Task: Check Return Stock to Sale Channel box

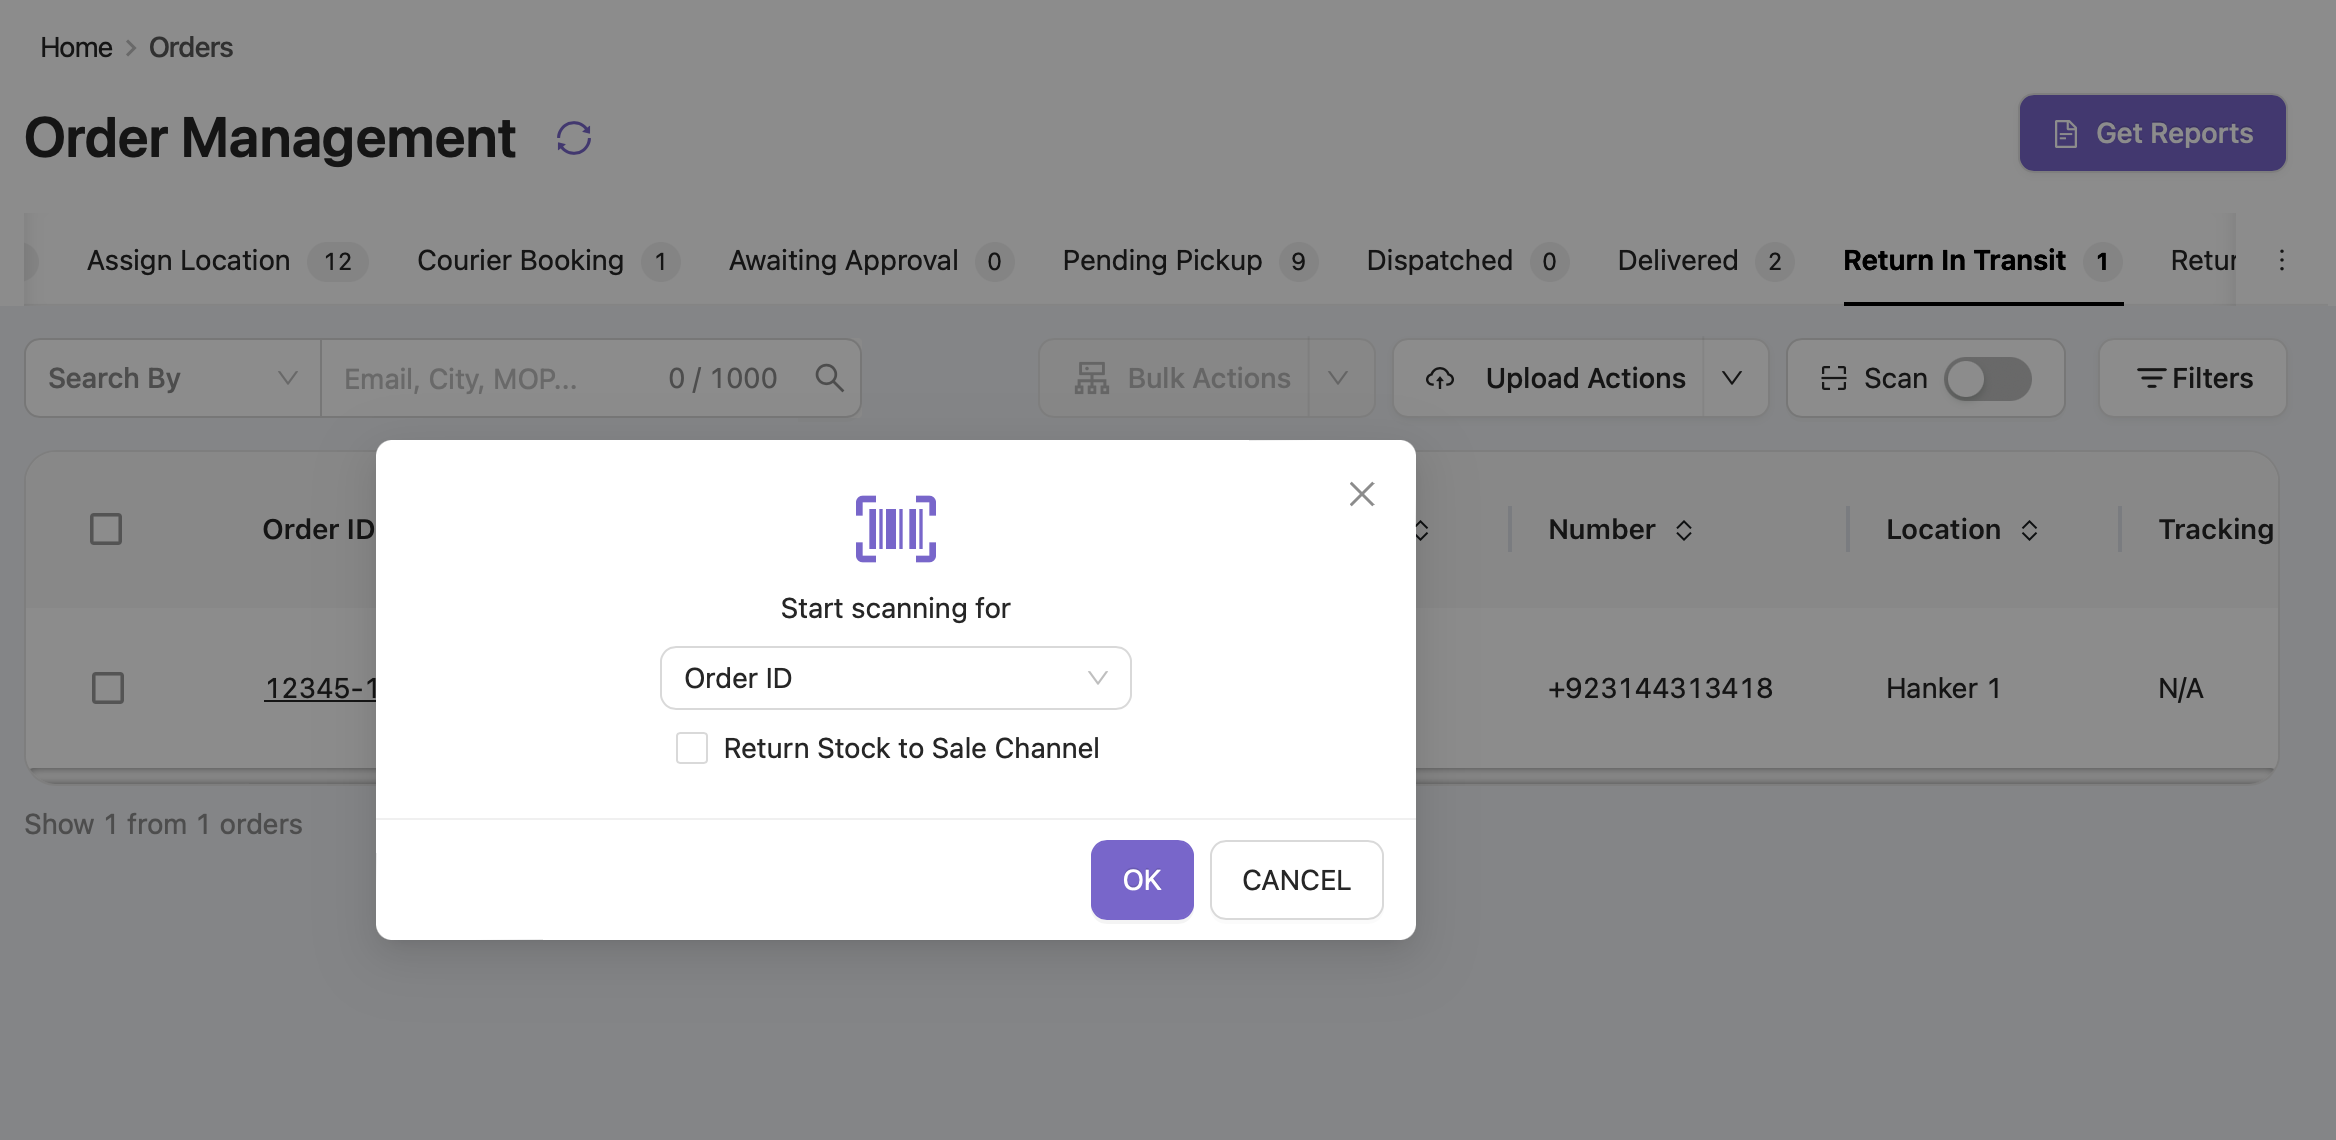Action: click(x=692, y=748)
